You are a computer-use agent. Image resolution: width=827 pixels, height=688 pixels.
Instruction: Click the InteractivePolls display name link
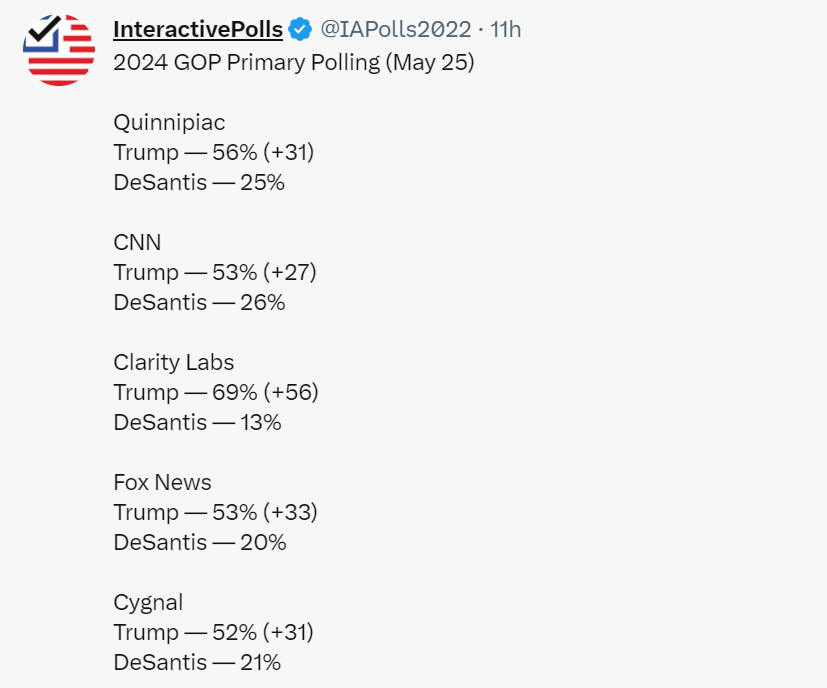pos(198,30)
